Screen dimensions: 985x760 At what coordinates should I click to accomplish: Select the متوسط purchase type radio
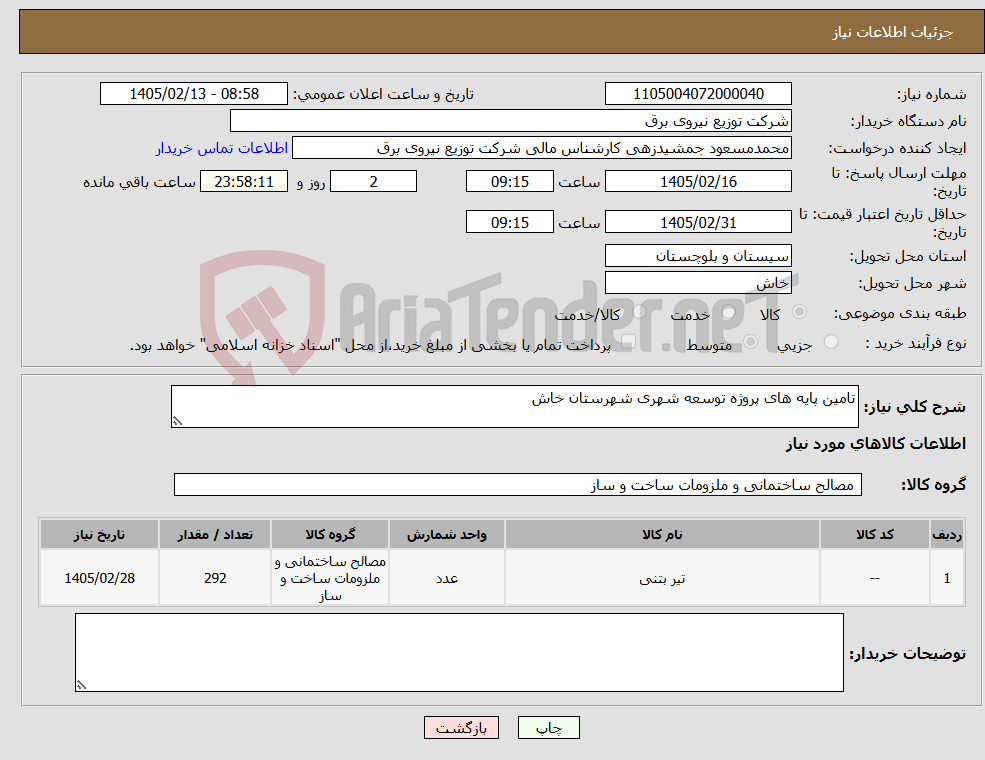coord(751,342)
